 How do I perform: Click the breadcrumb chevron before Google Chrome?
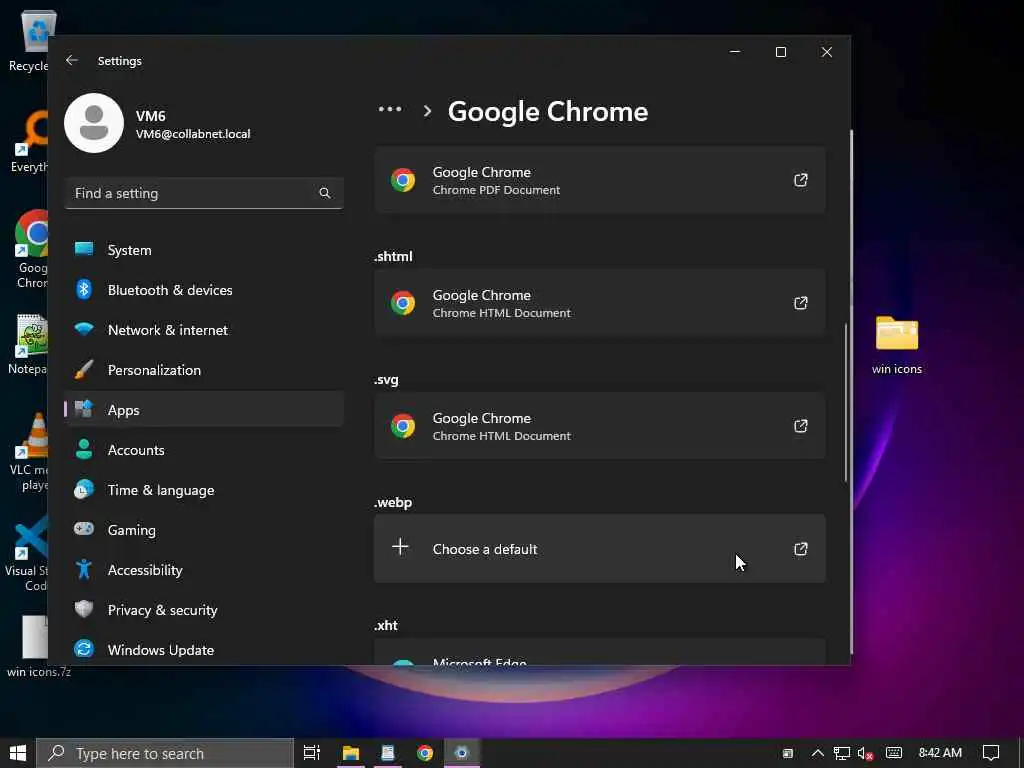[x=427, y=111]
